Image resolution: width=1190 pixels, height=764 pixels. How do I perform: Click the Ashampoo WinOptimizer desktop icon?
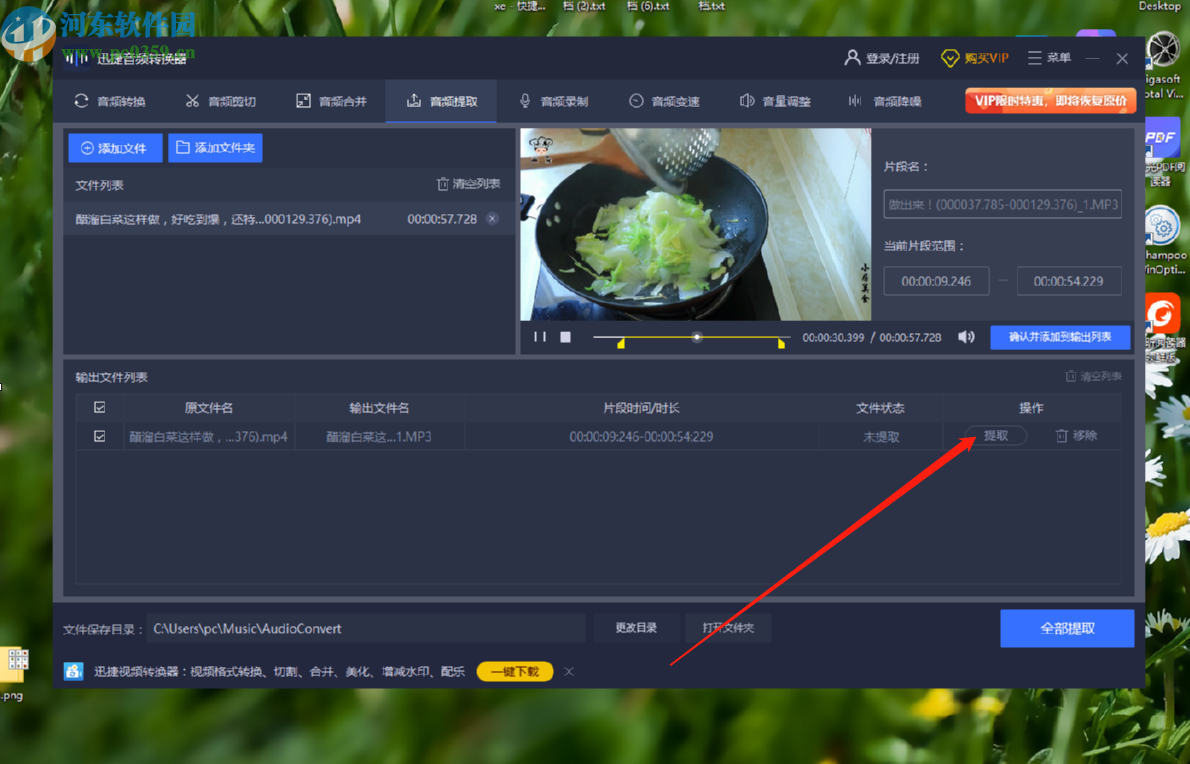pyautogui.click(x=1163, y=241)
